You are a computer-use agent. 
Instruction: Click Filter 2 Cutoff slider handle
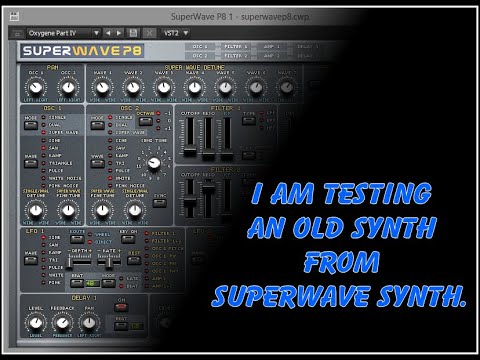point(190,202)
